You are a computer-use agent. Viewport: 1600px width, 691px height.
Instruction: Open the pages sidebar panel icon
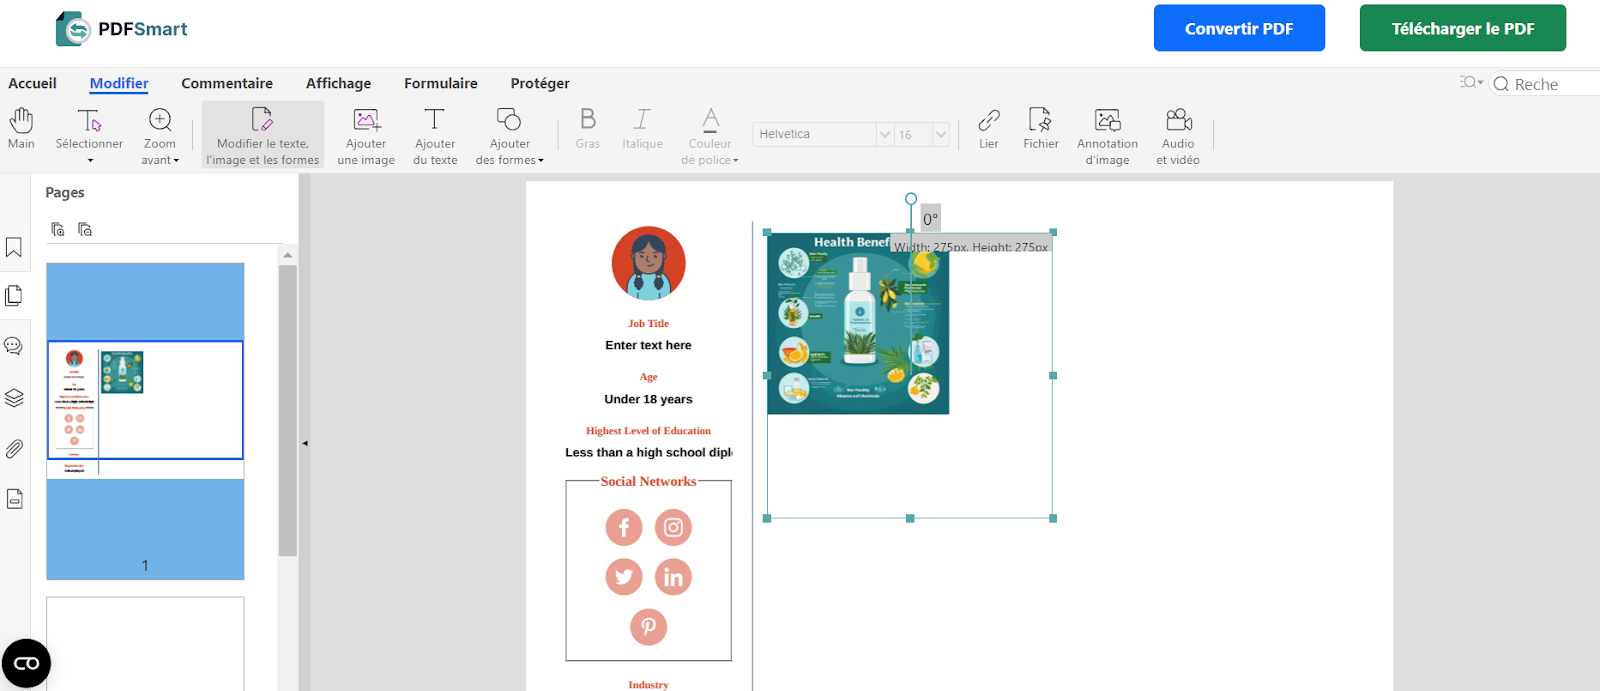pos(14,295)
